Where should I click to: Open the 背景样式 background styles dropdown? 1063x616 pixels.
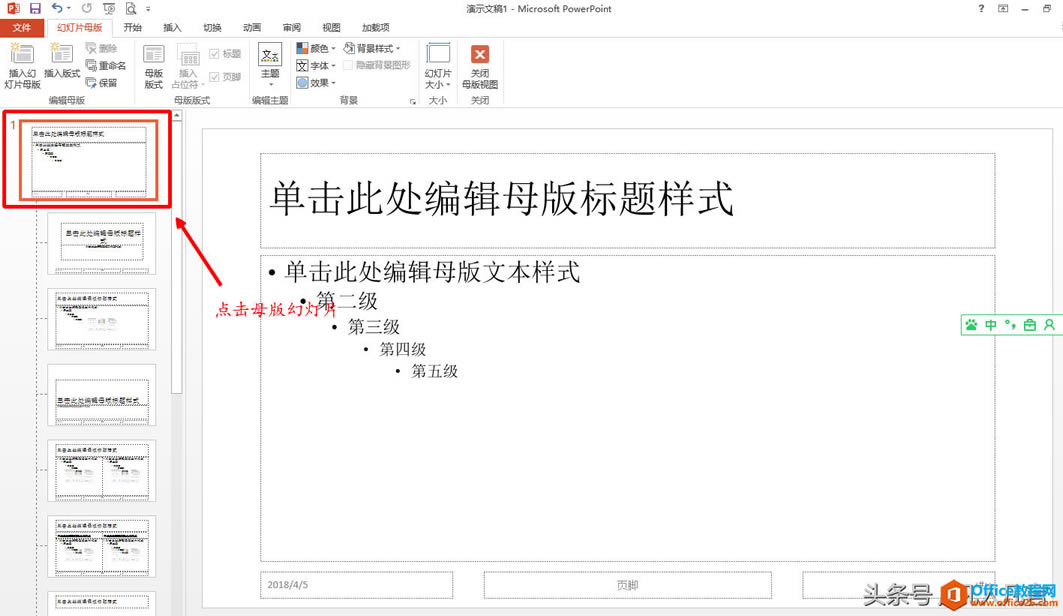[372, 48]
